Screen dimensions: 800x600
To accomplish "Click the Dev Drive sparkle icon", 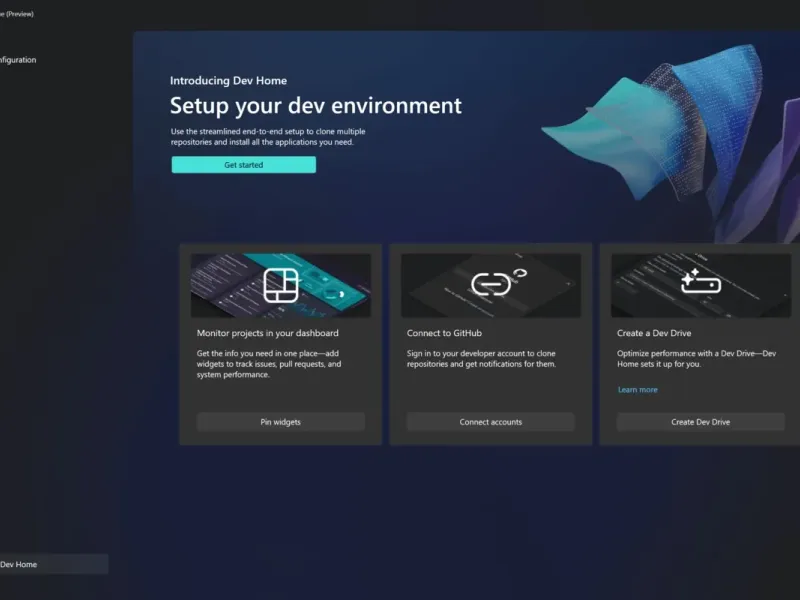I will point(701,282).
